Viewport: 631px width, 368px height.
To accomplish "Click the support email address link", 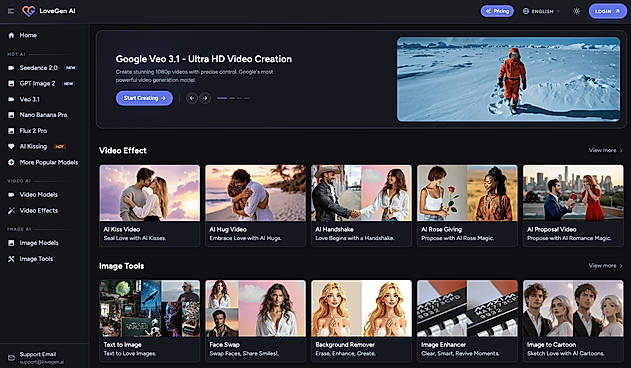I will click(42, 362).
